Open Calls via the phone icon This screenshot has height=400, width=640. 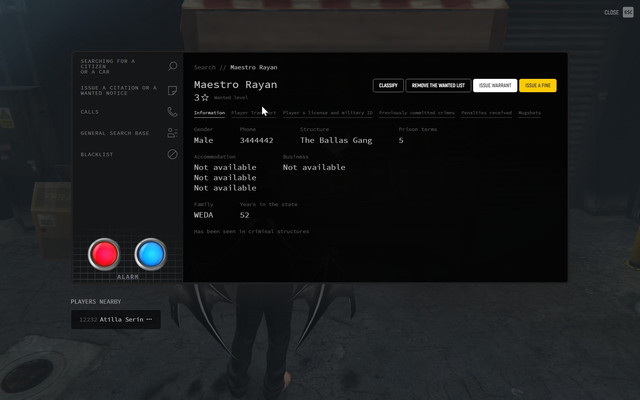[172, 112]
